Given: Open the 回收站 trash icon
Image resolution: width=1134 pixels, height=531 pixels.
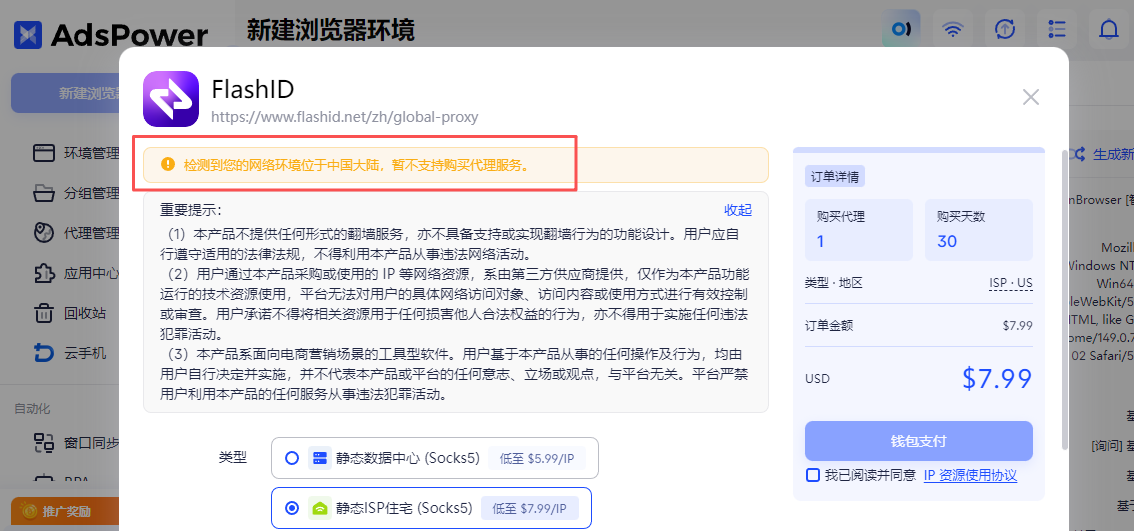Looking at the screenshot, I should (x=44, y=313).
